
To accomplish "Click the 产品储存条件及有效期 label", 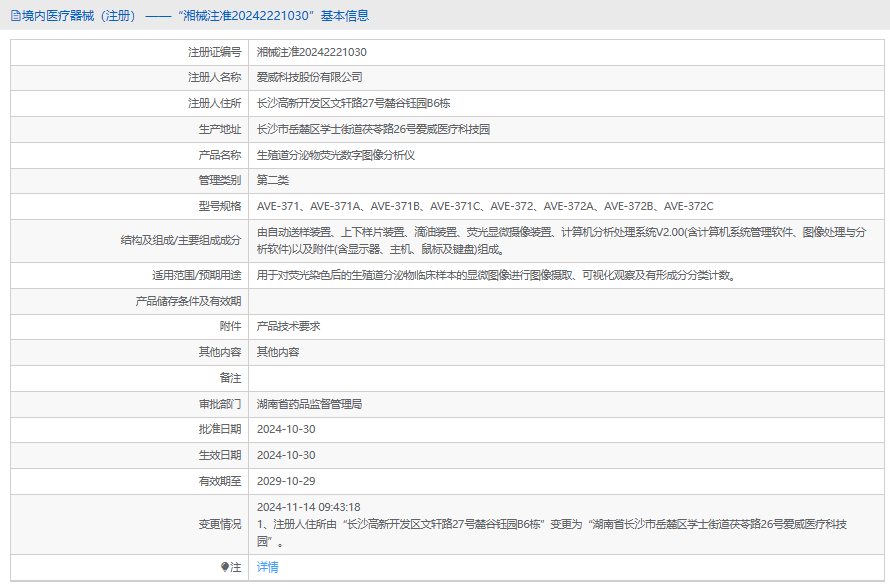I will (x=188, y=301).
